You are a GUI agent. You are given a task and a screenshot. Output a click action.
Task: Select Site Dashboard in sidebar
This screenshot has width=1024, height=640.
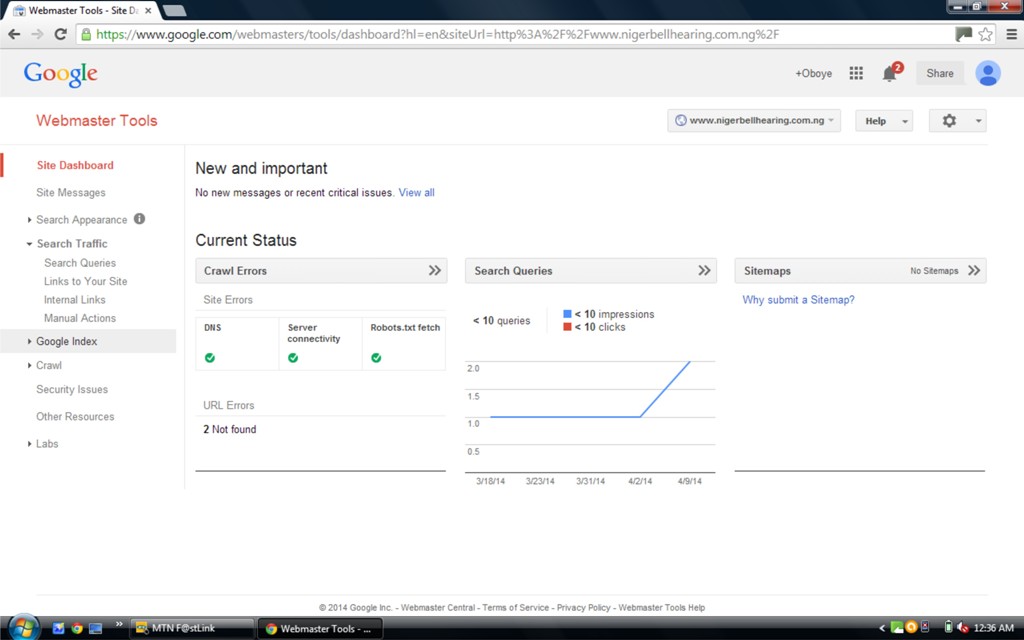tap(75, 165)
